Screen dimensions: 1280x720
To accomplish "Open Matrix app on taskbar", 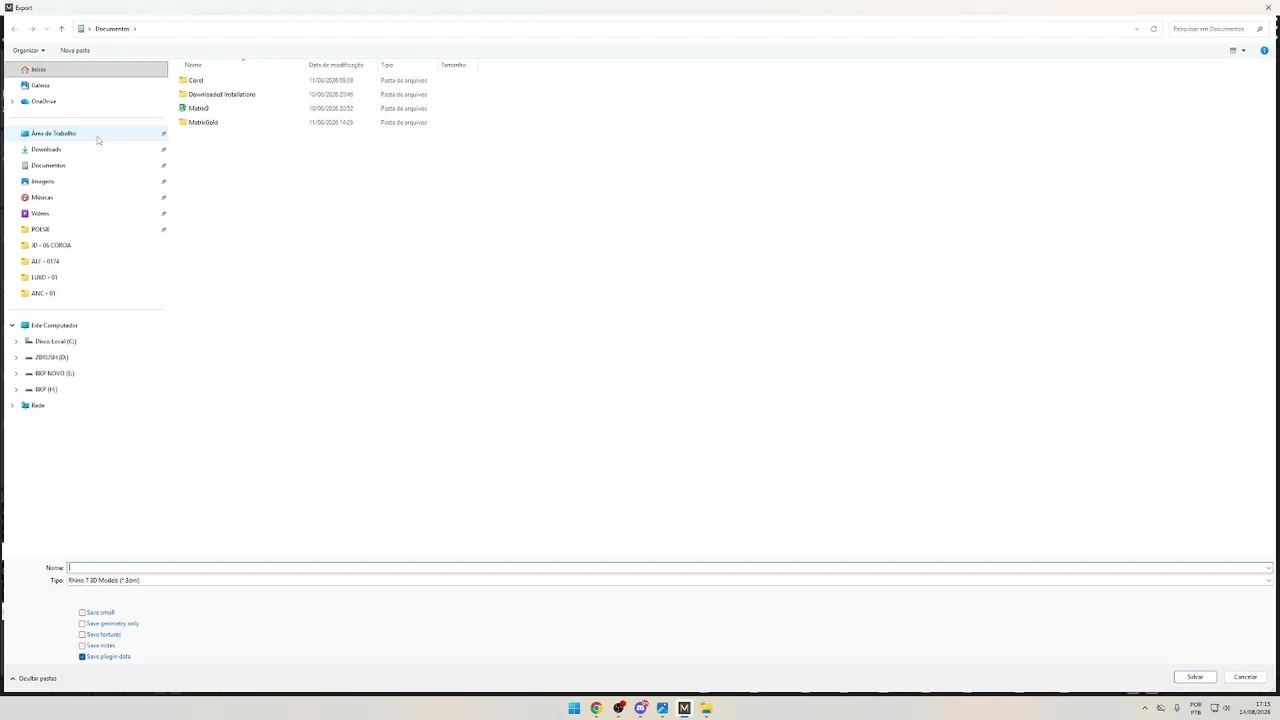I will point(684,708).
